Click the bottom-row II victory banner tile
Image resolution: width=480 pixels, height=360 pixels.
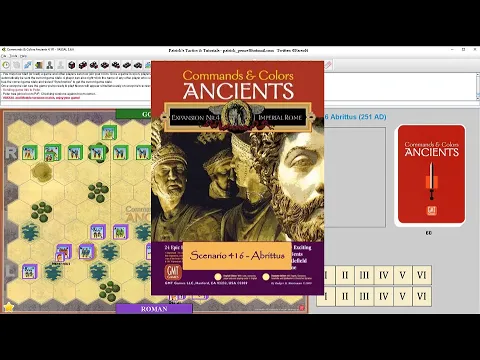(345, 296)
